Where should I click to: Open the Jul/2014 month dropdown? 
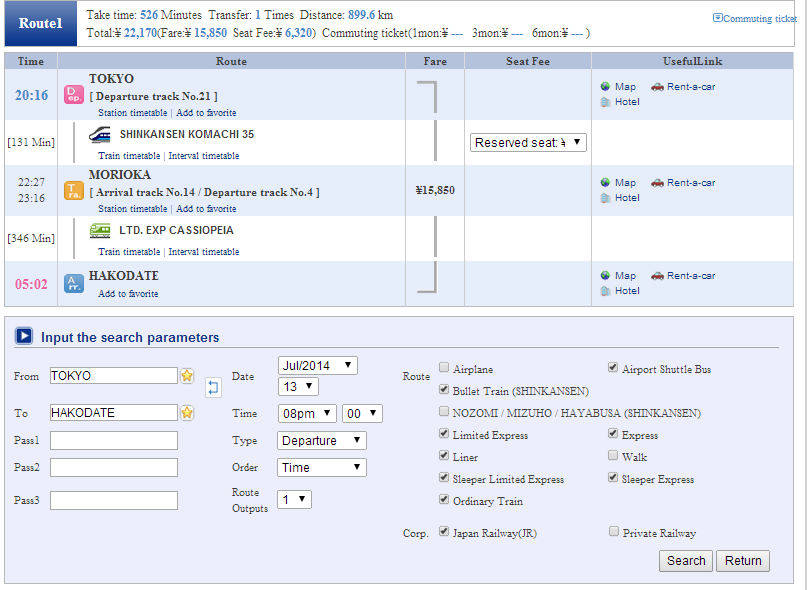click(x=317, y=366)
